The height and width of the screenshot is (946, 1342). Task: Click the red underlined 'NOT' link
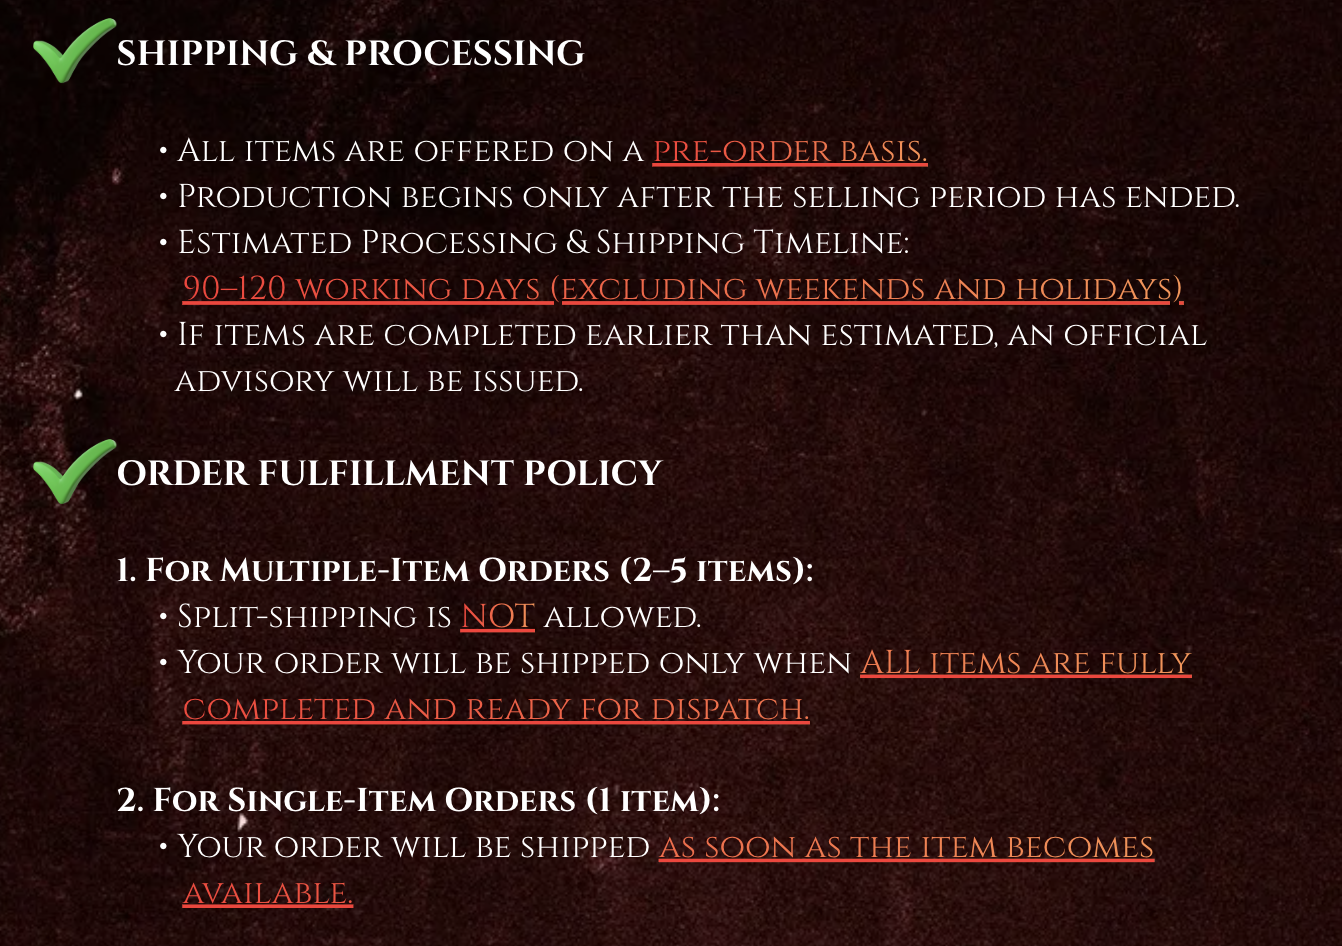point(497,617)
